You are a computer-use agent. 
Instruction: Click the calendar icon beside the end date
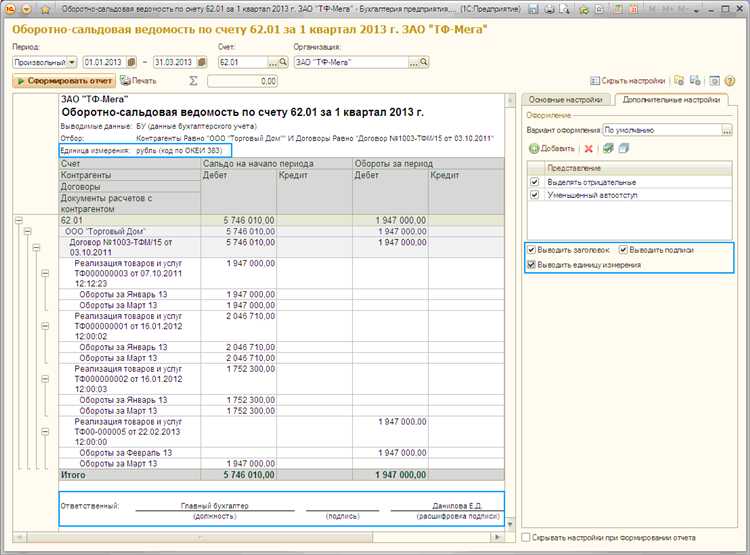coord(205,62)
